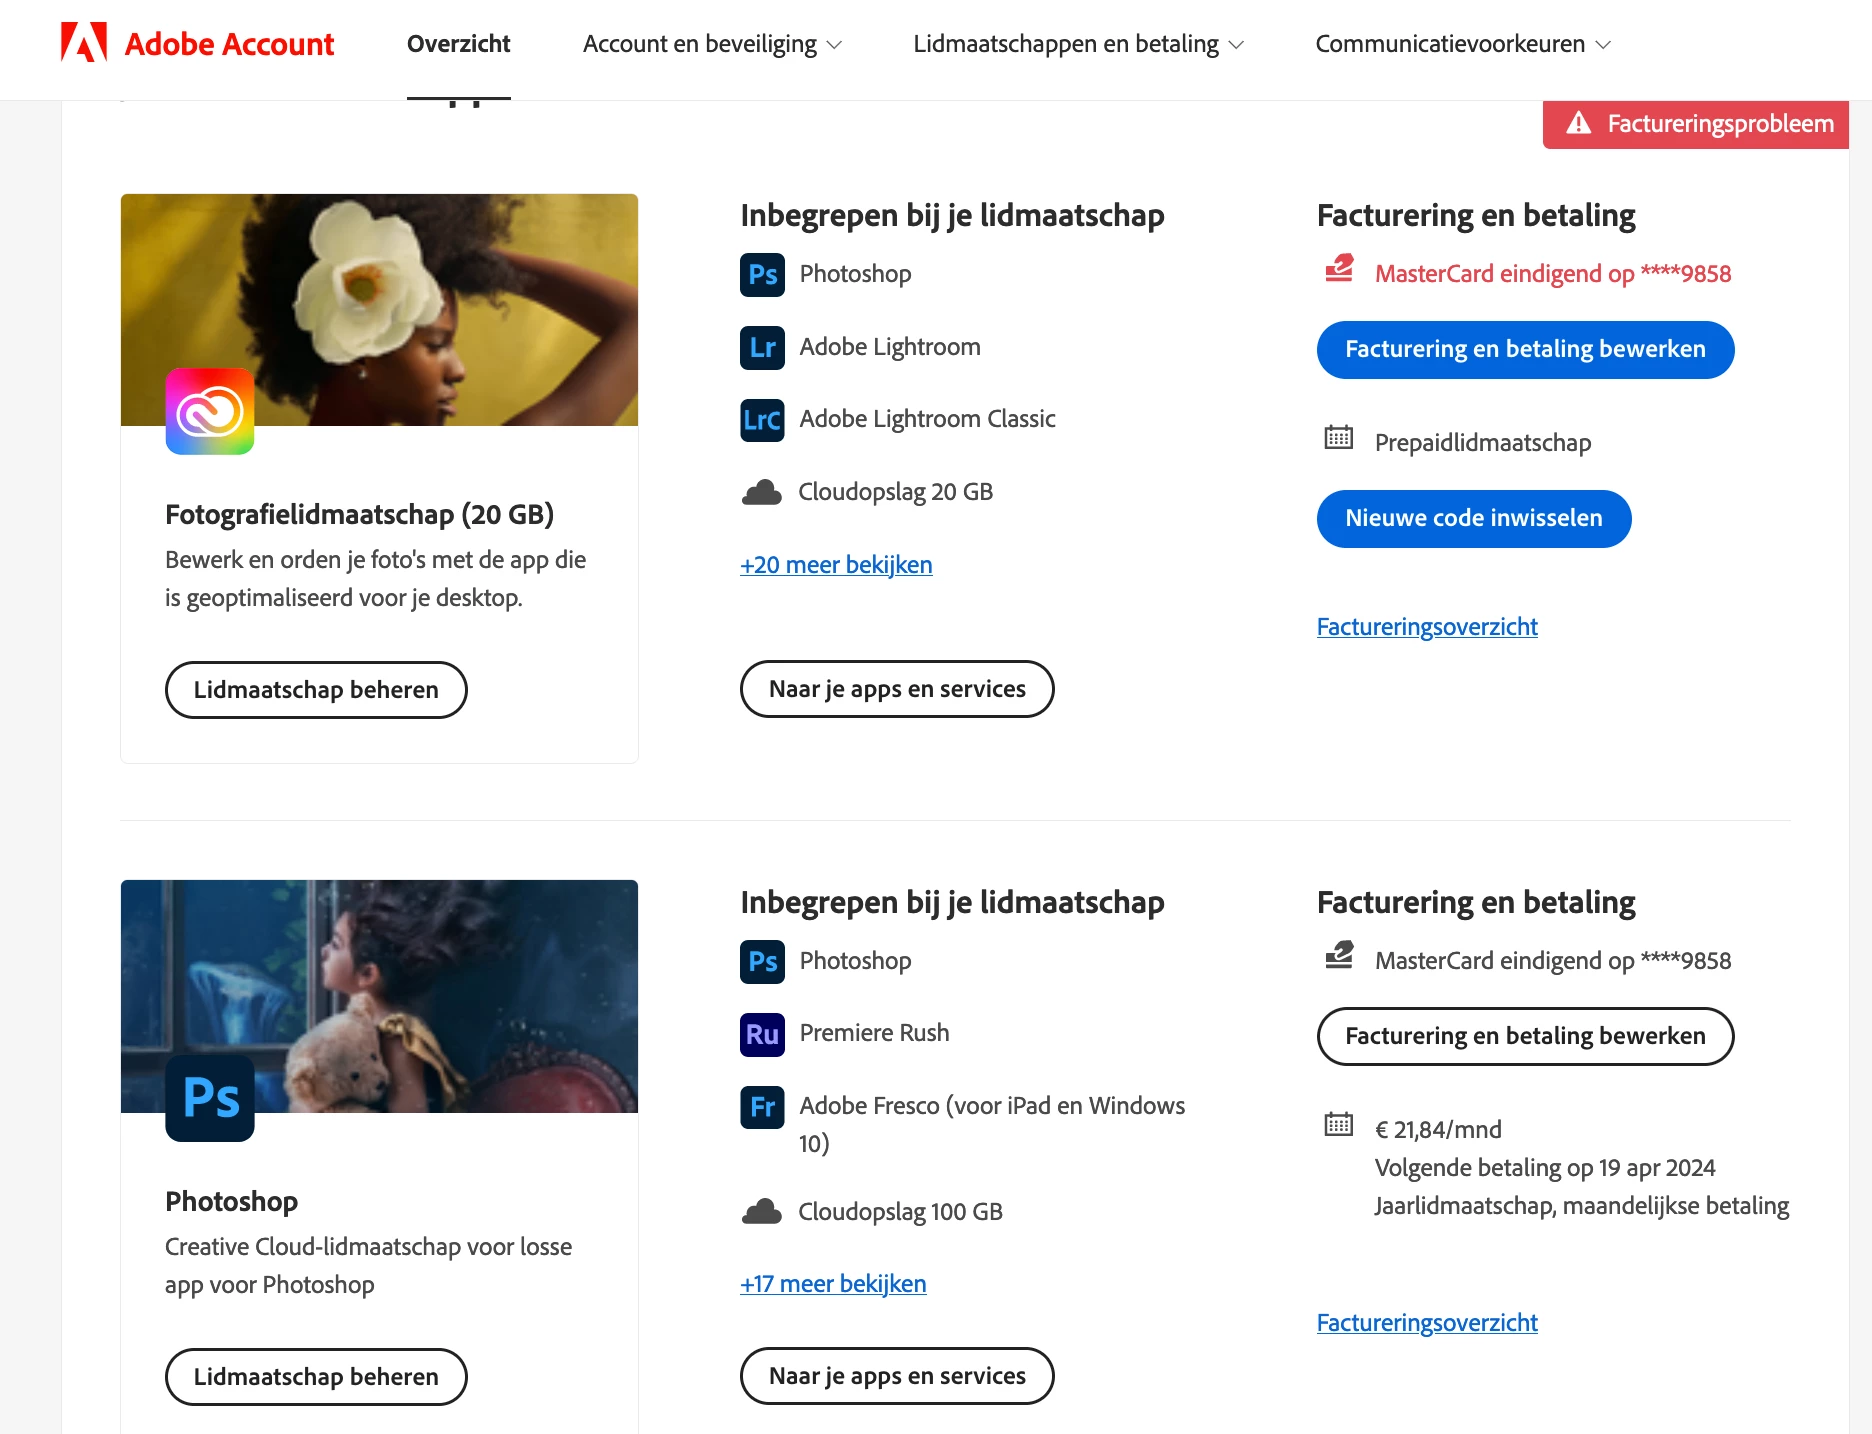The height and width of the screenshot is (1434, 1872).
Task: Open the Overzicht tab
Action: click(x=458, y=44)
